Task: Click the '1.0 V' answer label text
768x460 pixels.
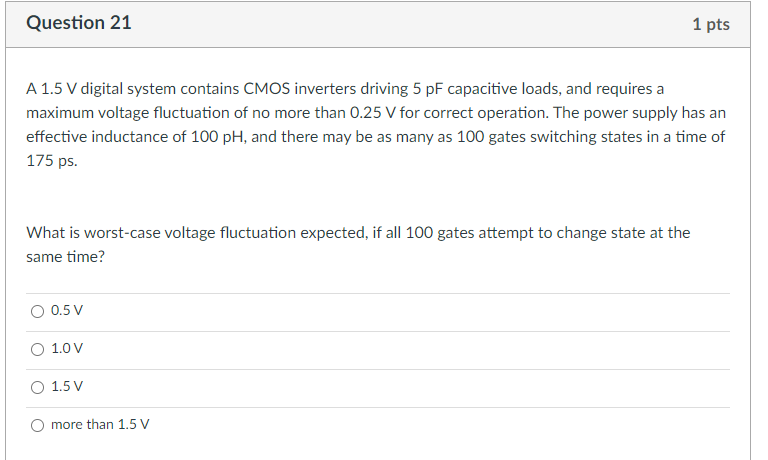Action: click(x=67, y=348)
